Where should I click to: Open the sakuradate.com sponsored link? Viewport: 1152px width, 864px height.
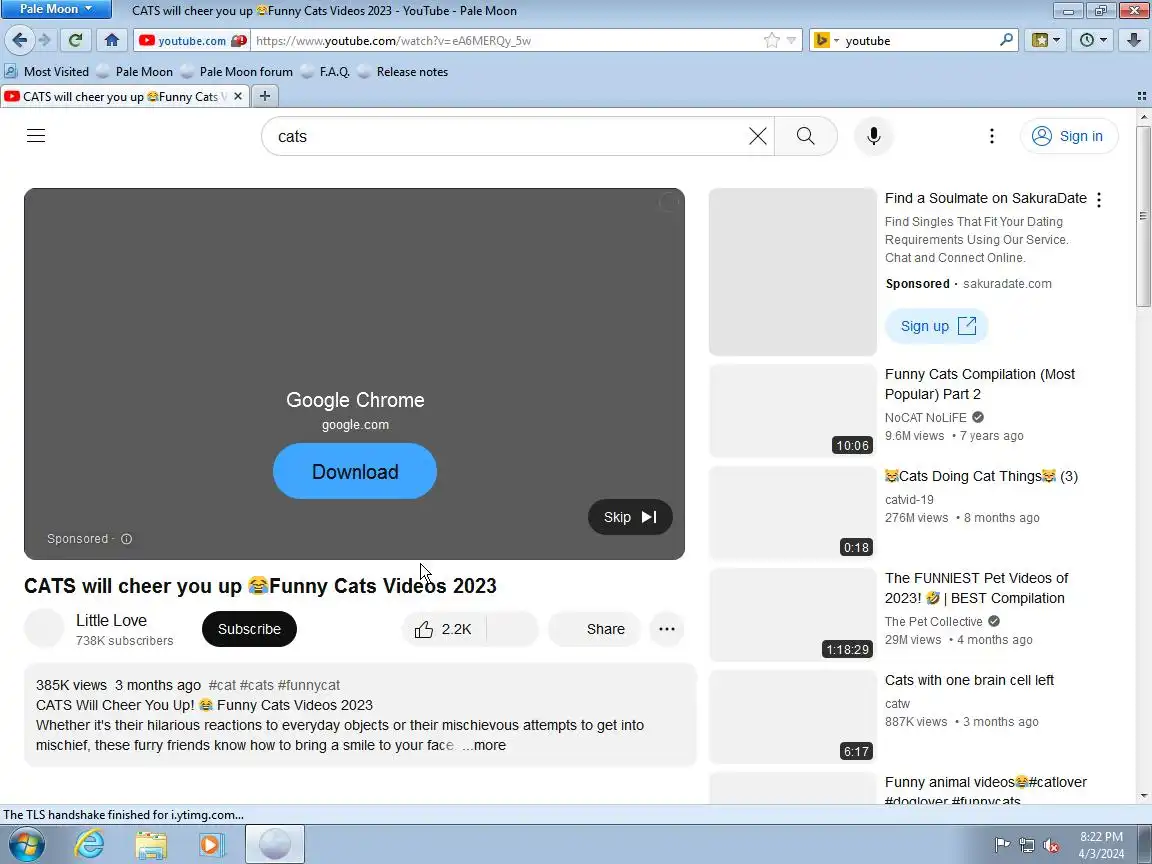(x=1007, y=284)
